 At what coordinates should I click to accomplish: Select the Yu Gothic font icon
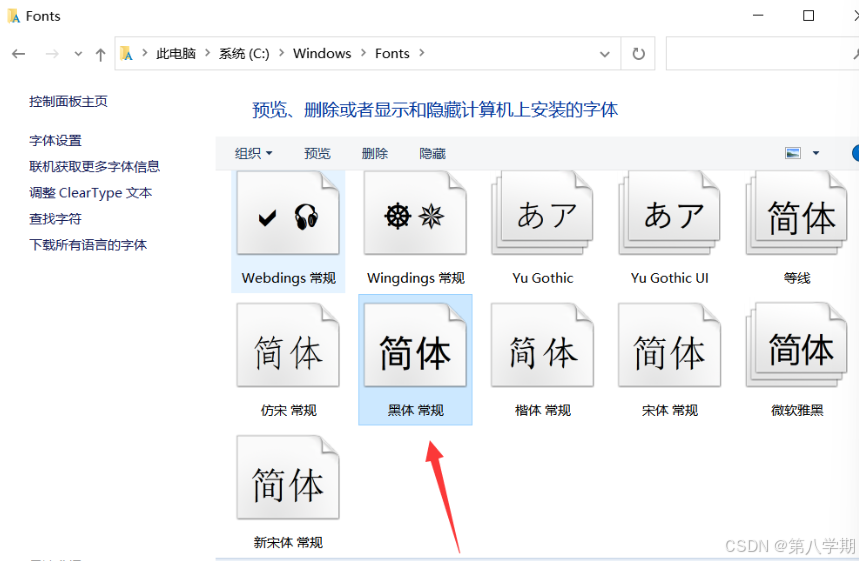click(x=542, y=214)
